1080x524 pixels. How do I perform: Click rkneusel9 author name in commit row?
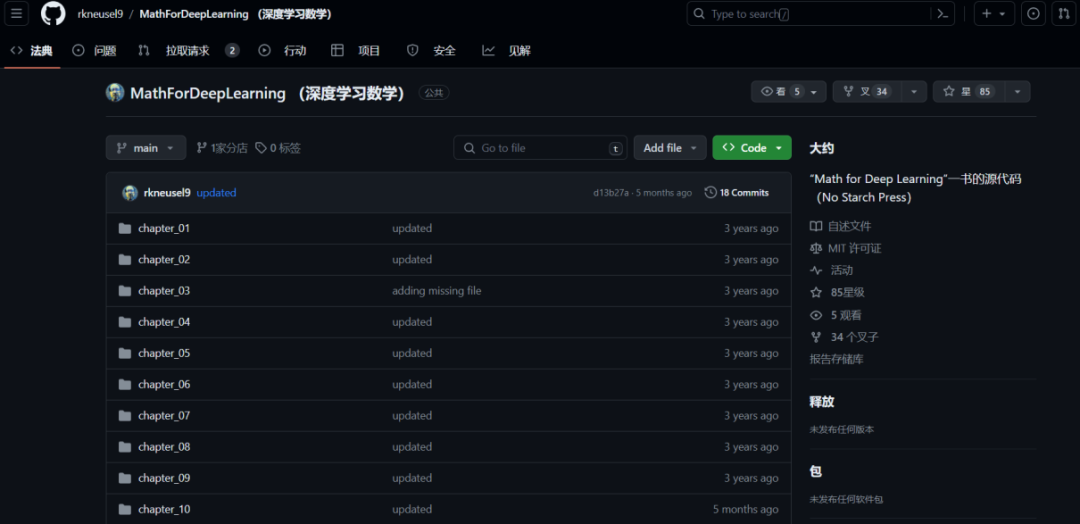pyautogui.click(x=167, y=193)
